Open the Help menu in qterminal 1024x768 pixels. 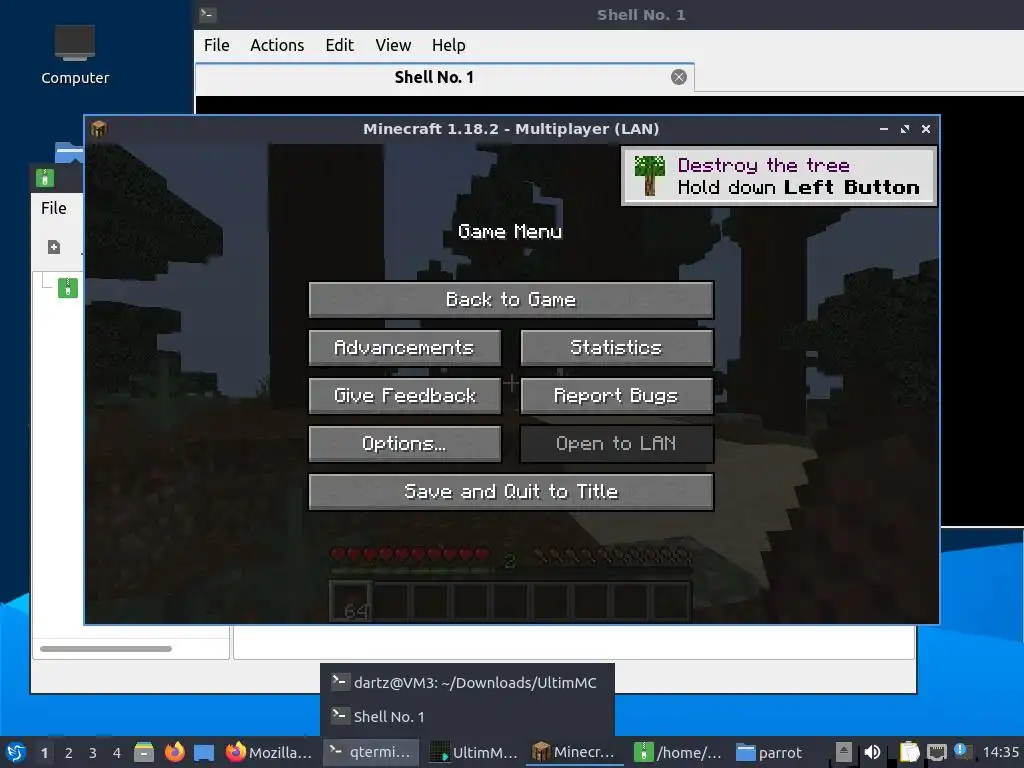click(449, 45)
